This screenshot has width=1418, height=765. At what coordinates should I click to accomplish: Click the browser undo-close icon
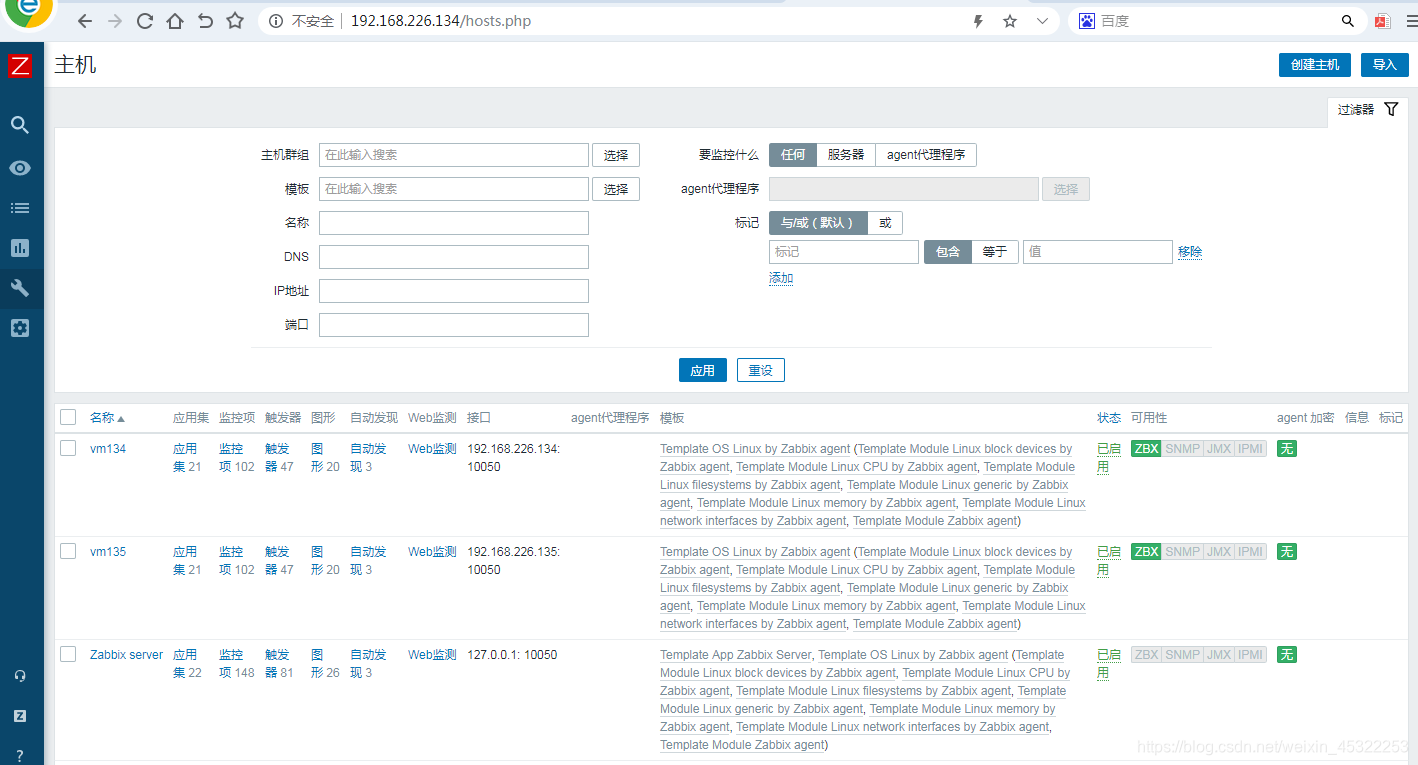205,21
